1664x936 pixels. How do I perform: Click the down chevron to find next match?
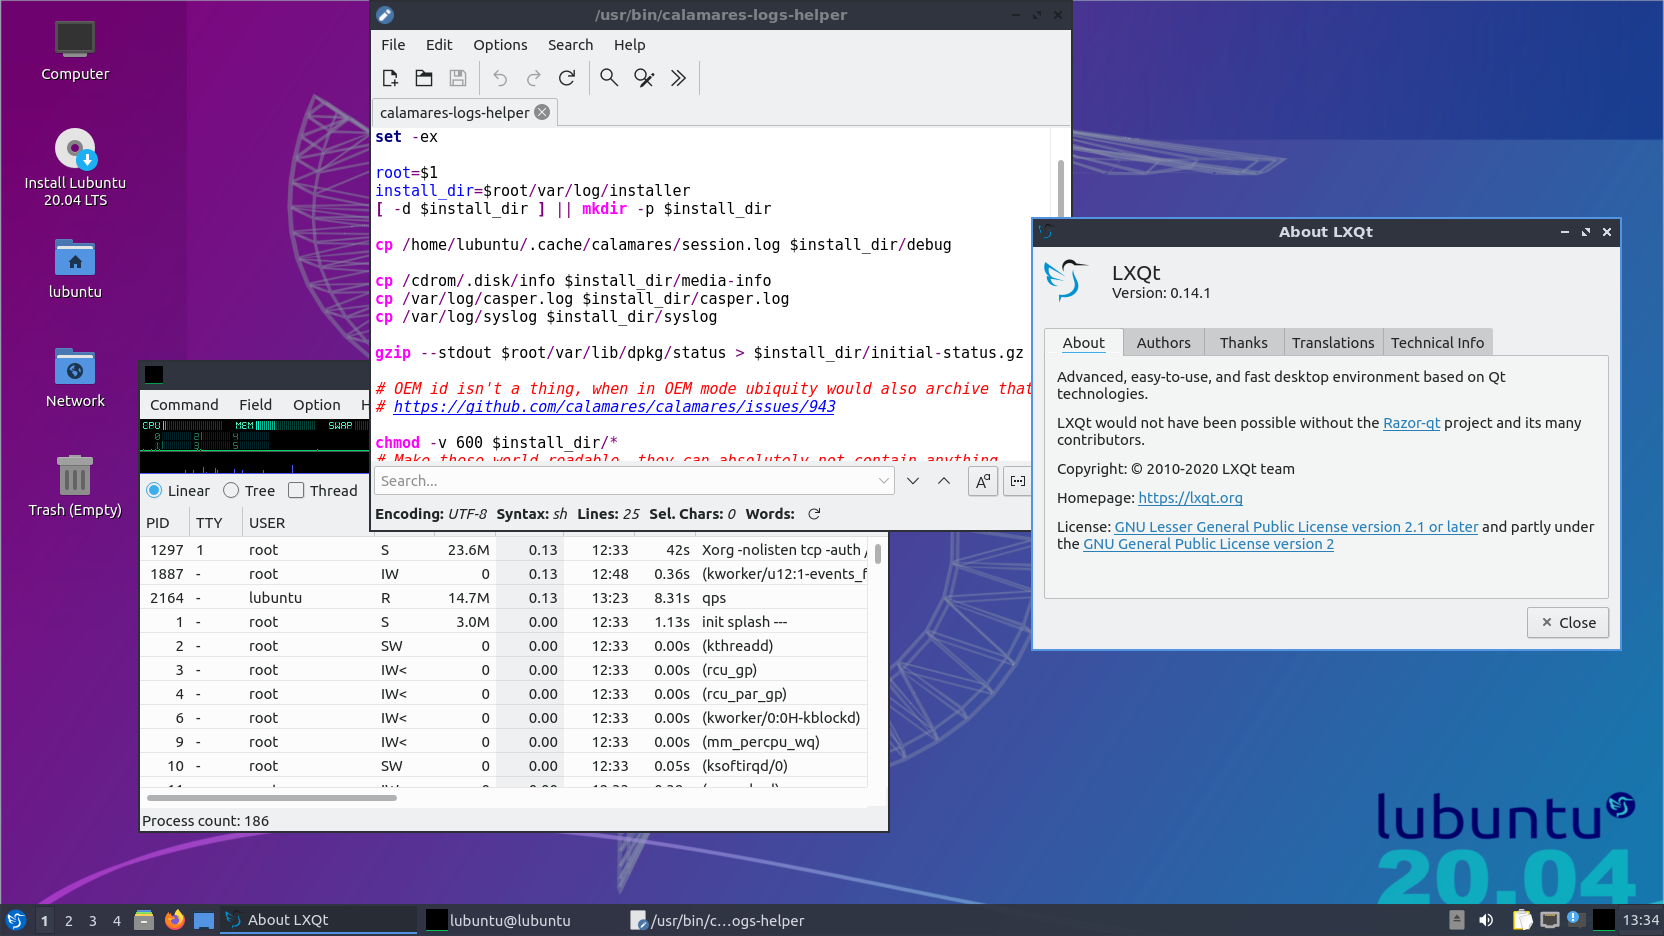[912, 480]
